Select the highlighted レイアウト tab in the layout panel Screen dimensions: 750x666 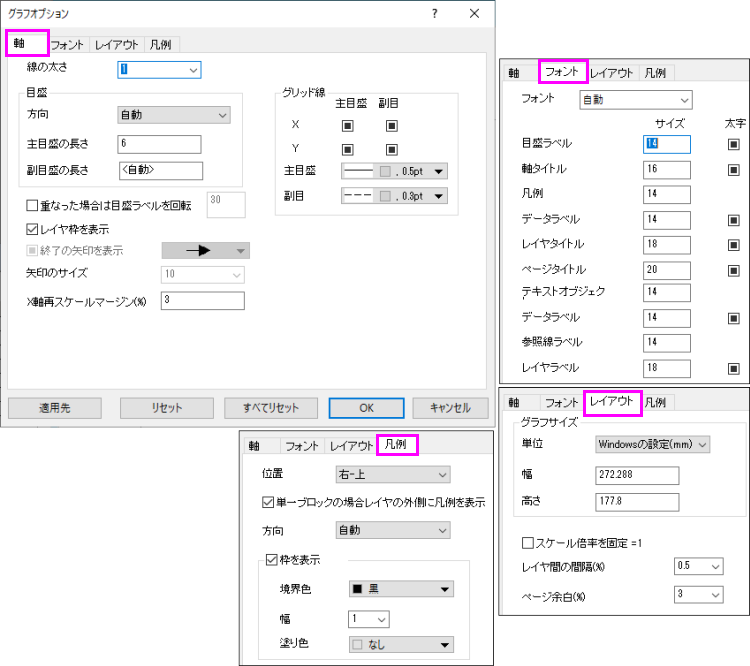pos(612,402)
